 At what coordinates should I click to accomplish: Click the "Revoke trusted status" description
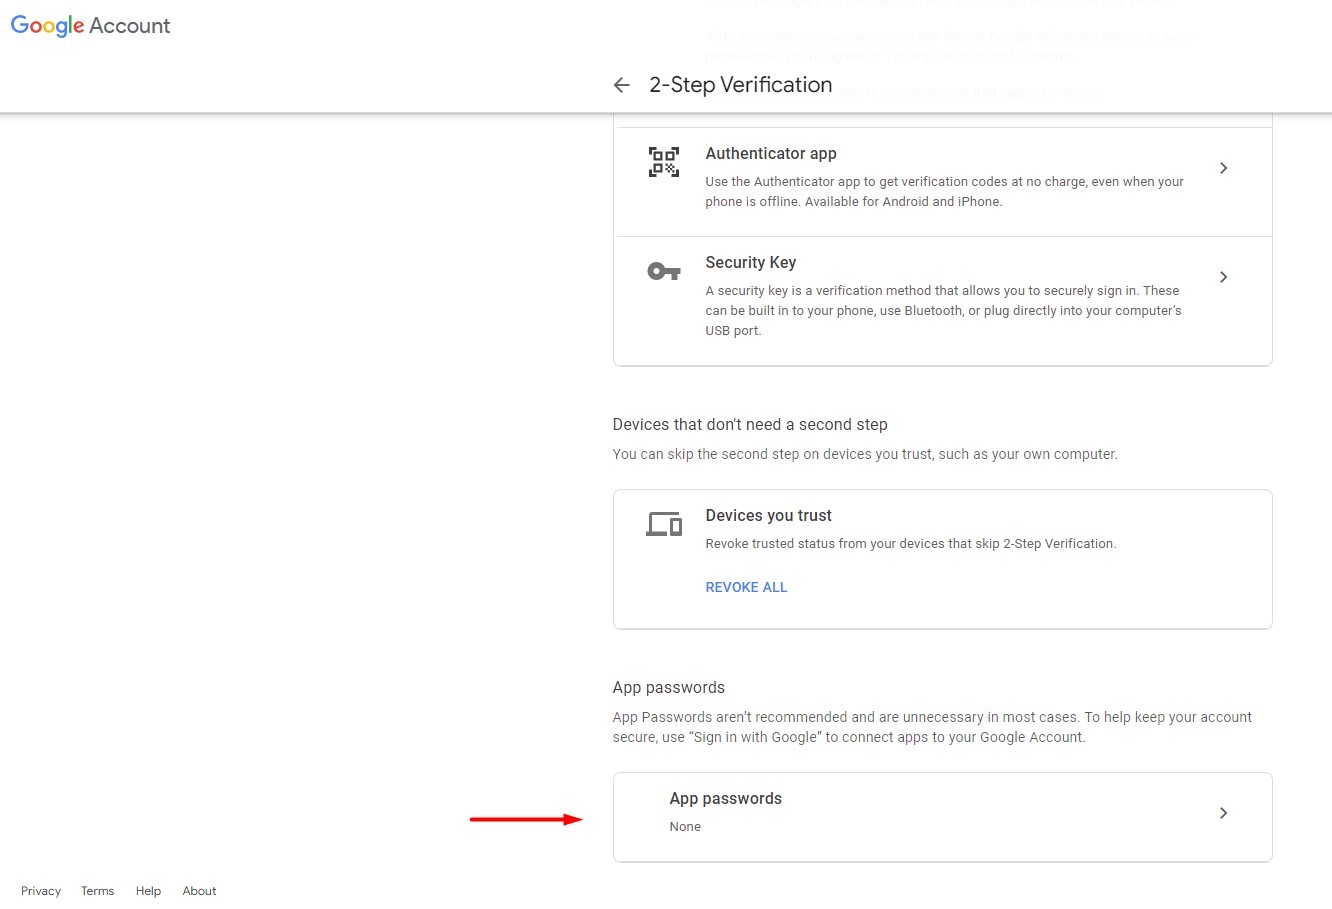pyautogui.click(x=911, y=543)
